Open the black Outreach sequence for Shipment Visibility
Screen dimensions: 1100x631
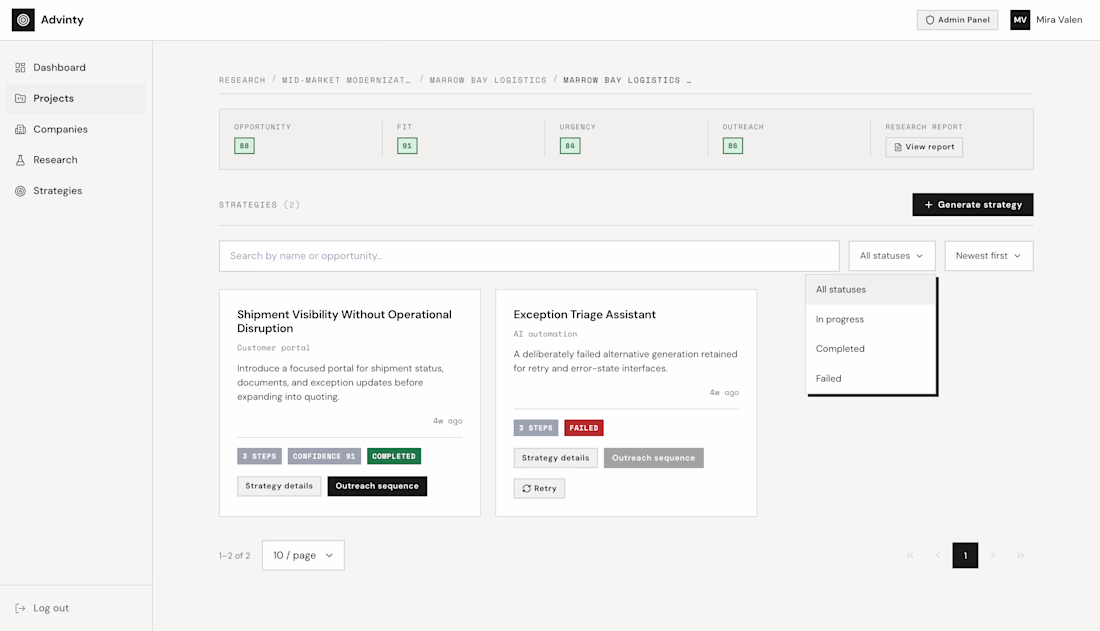coord(377,486)
